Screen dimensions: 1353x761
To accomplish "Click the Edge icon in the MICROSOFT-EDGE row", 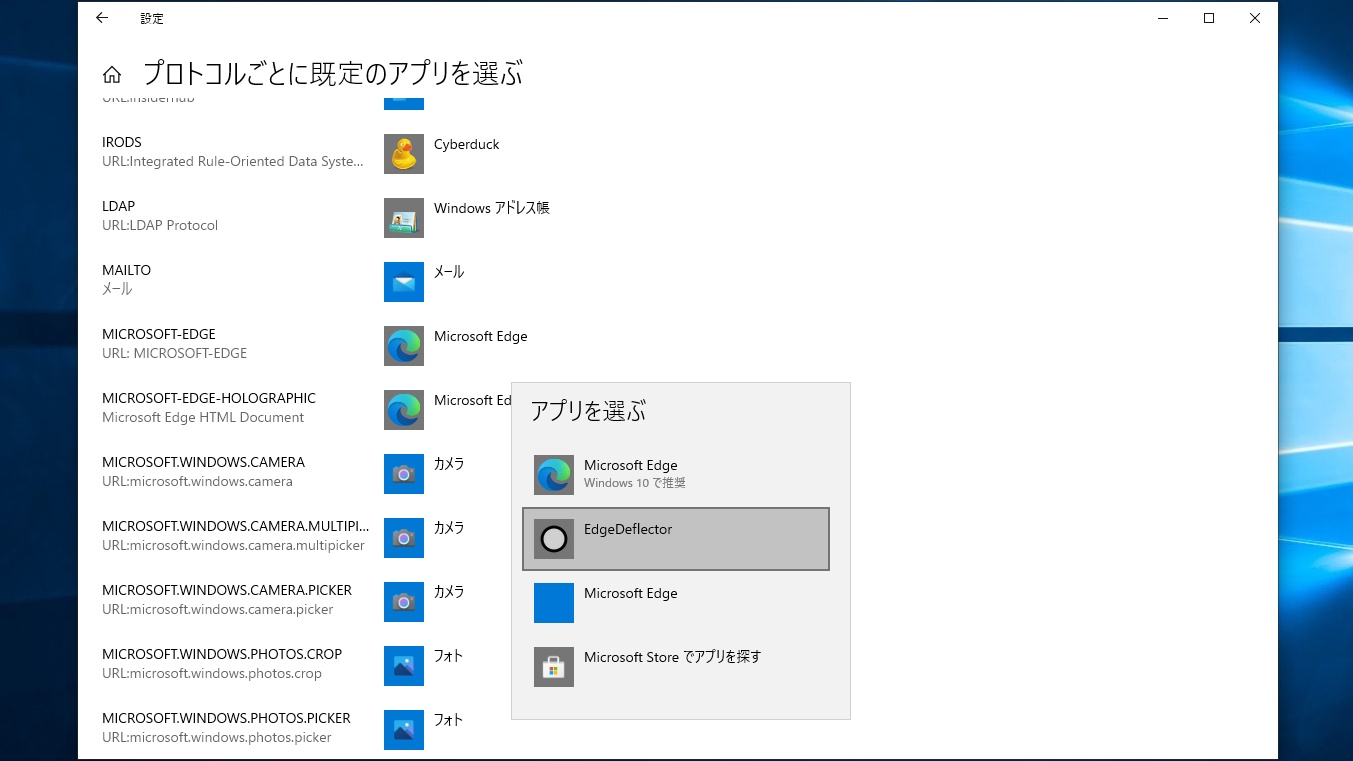I will 404,346.
